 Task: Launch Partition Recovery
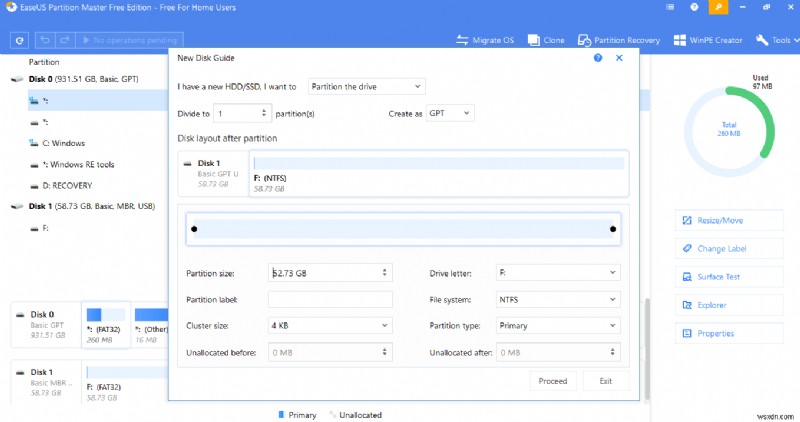click(619, 40)
